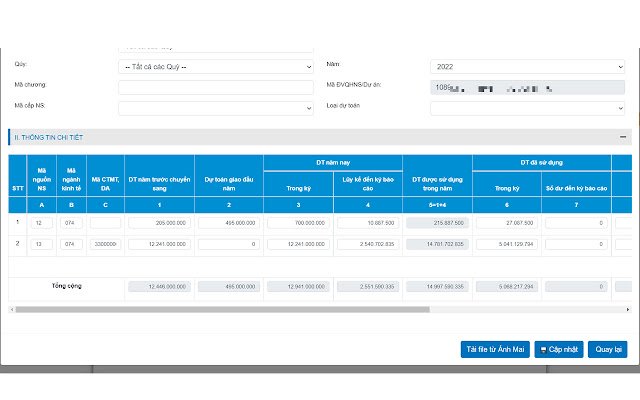
Task: Click the 'Tải file từ Ánh Mai' button
Action: 495,349
